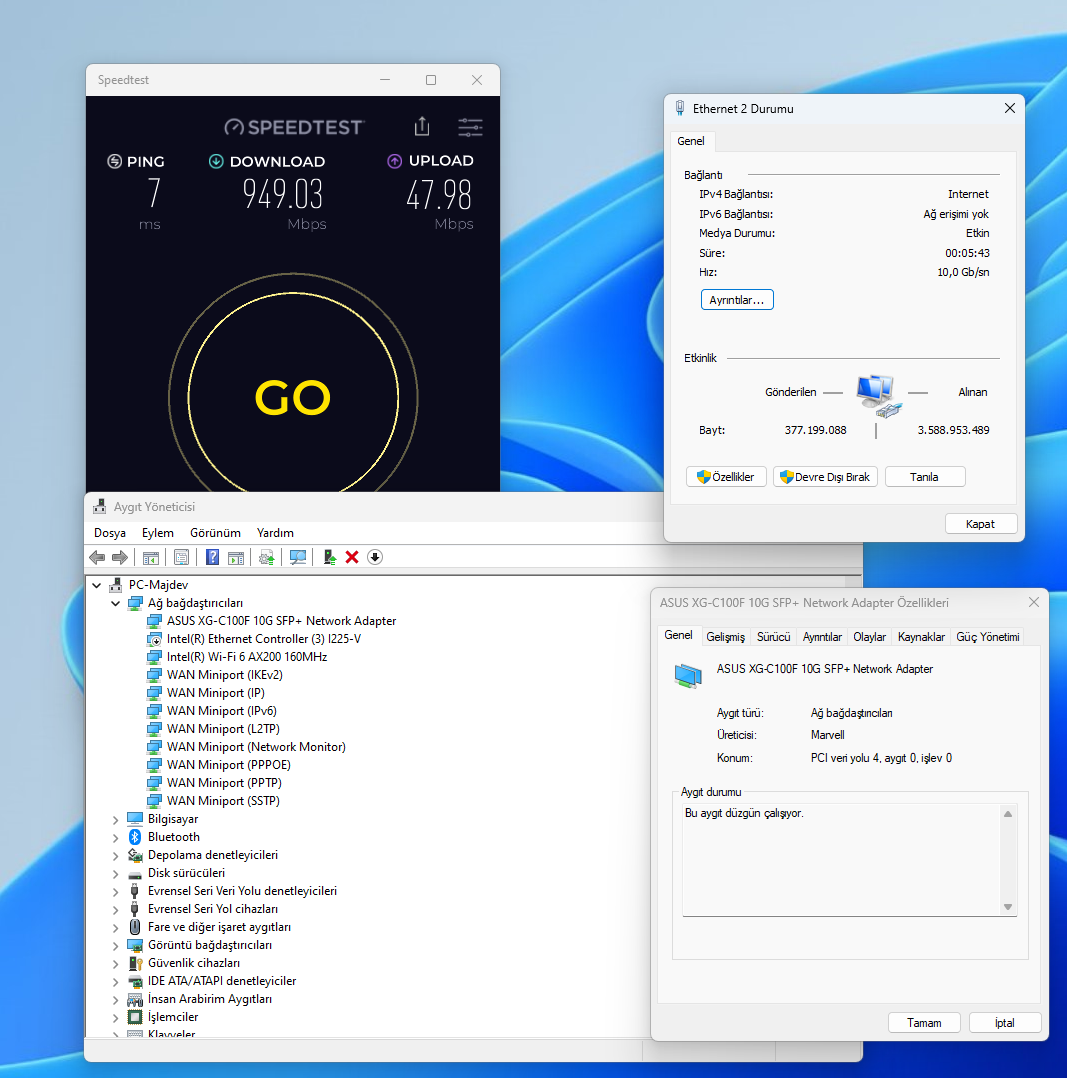Click the Aygıt durumu text box
The height and width of the screenshot is (1078, 1067).
(x=850, y=859)
